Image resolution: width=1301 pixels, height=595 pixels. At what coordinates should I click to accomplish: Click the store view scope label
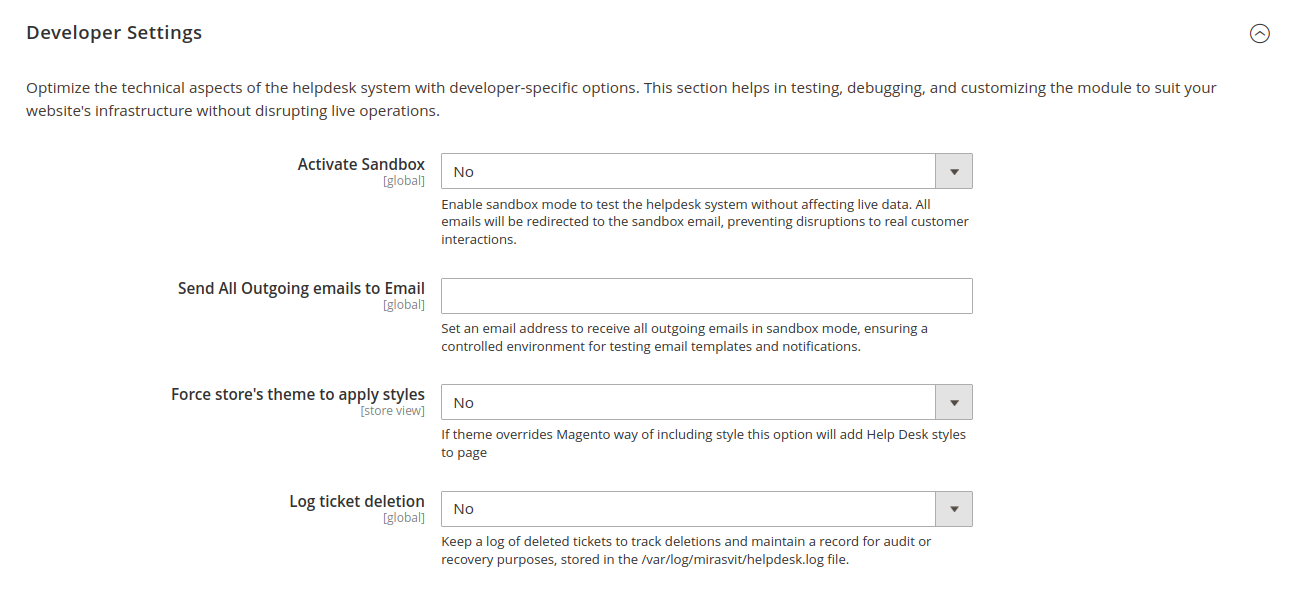(x=393, y=411)
